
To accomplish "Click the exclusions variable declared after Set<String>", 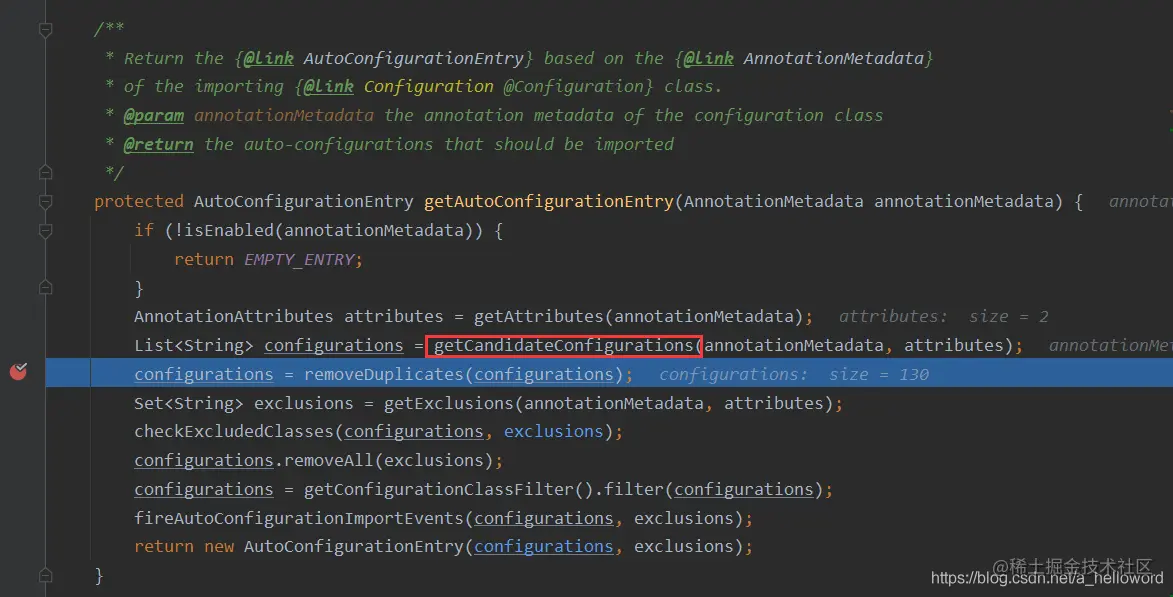I will pyautogui.click(x=304, y=403).
